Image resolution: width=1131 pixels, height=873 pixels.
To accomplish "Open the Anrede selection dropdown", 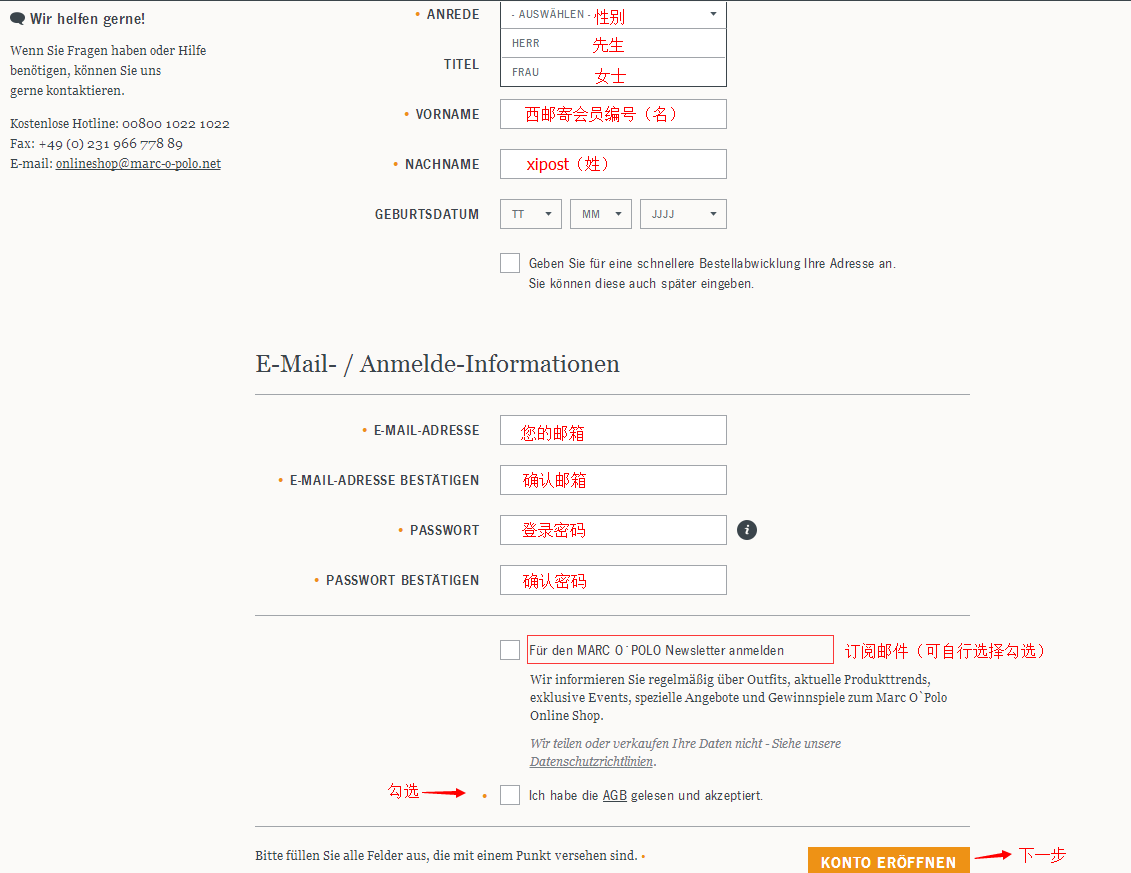I will point(613,14).
